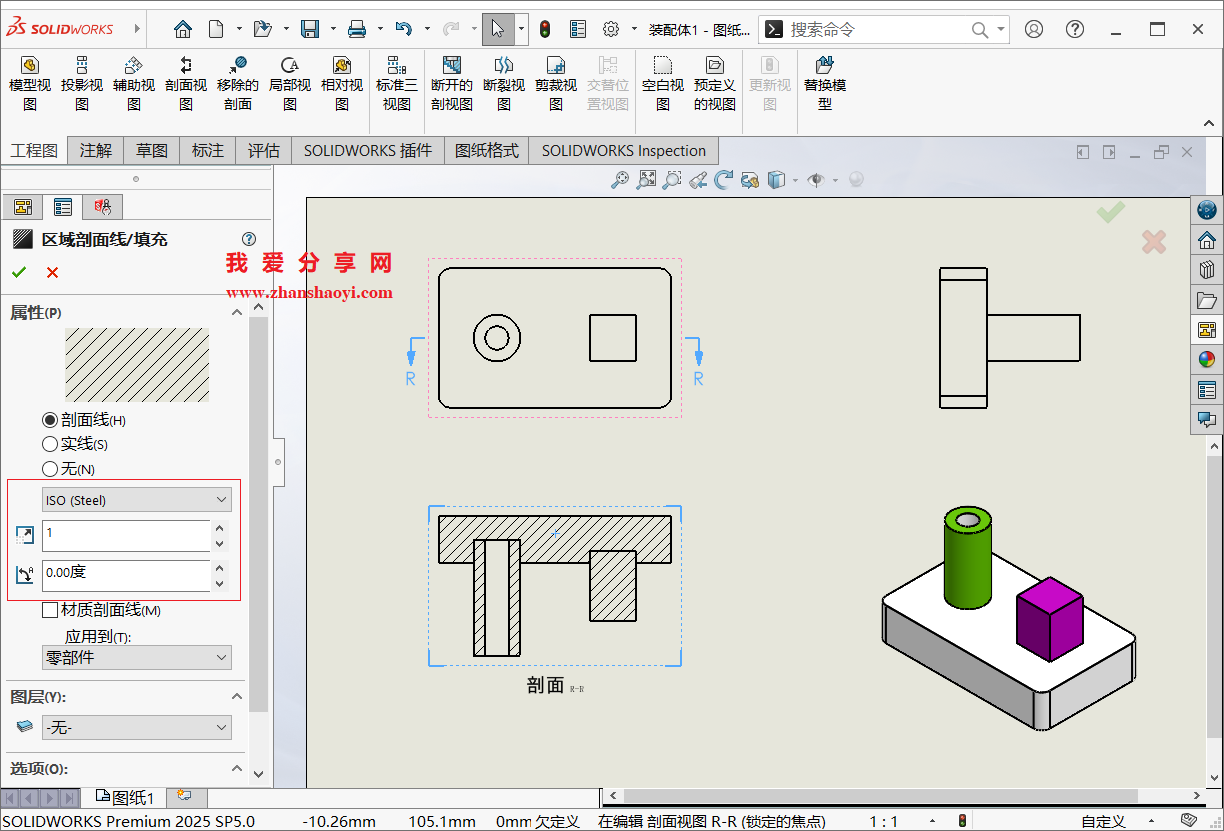Open the Sheet Format (图纸格式) tab
This screenshot has height=831, width=1224.
click(487, 151)
